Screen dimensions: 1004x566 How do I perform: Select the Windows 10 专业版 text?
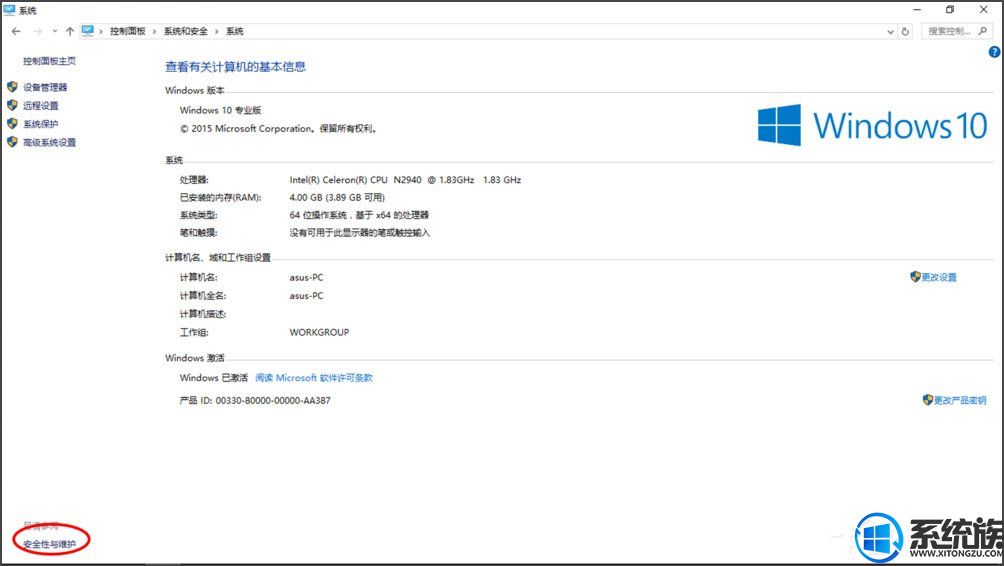(x=220, y=110)
